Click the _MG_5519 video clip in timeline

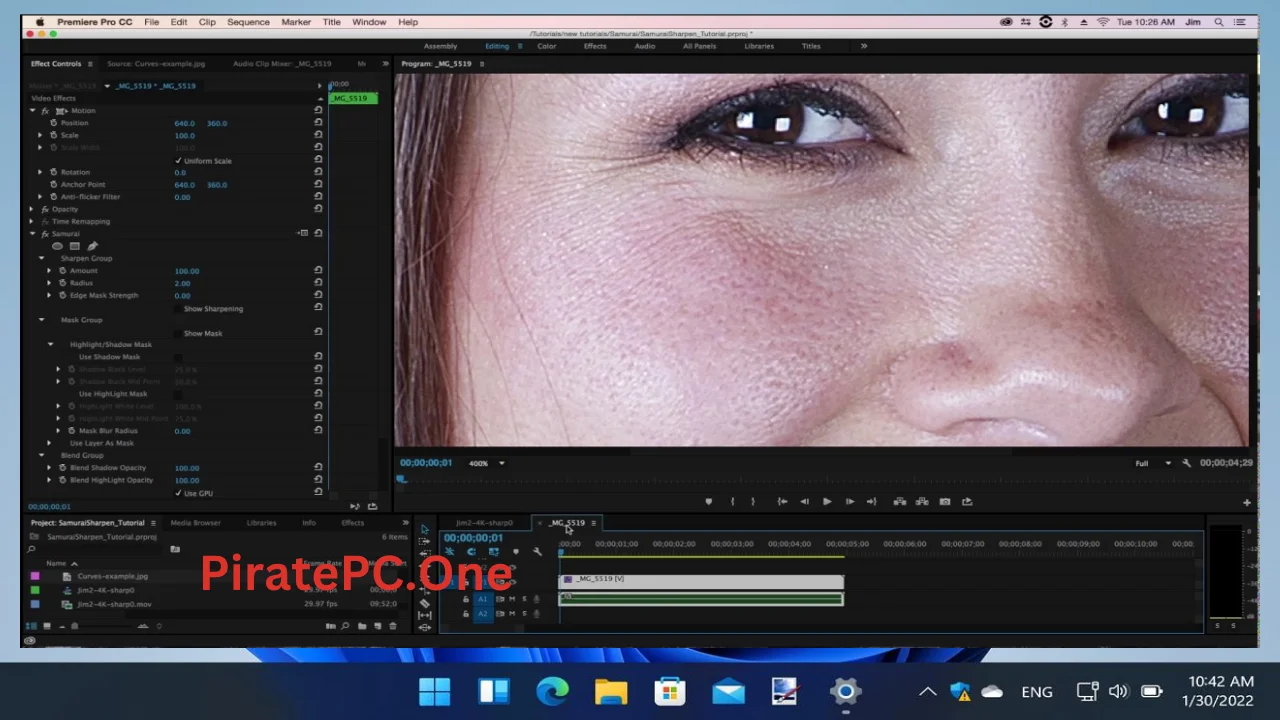coord(701,580)
